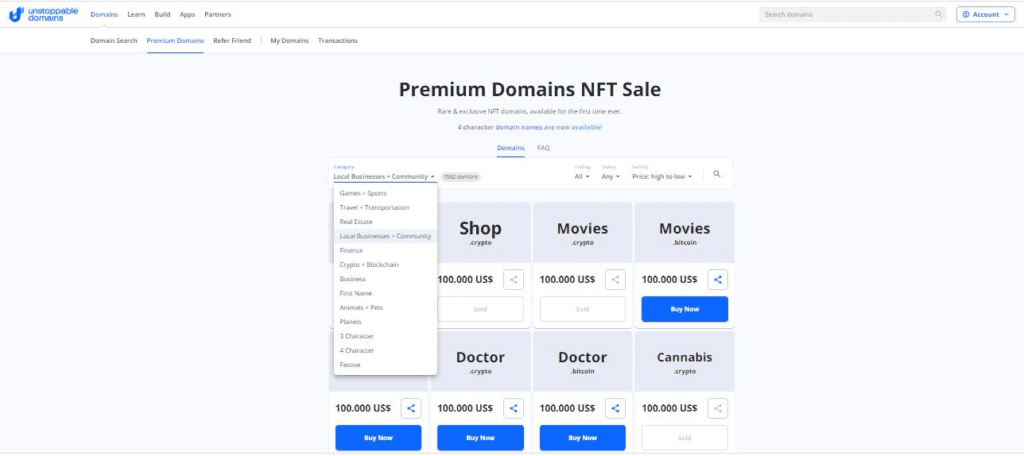
Task: Select Travel + Transportation category
Action: point(385,208)
